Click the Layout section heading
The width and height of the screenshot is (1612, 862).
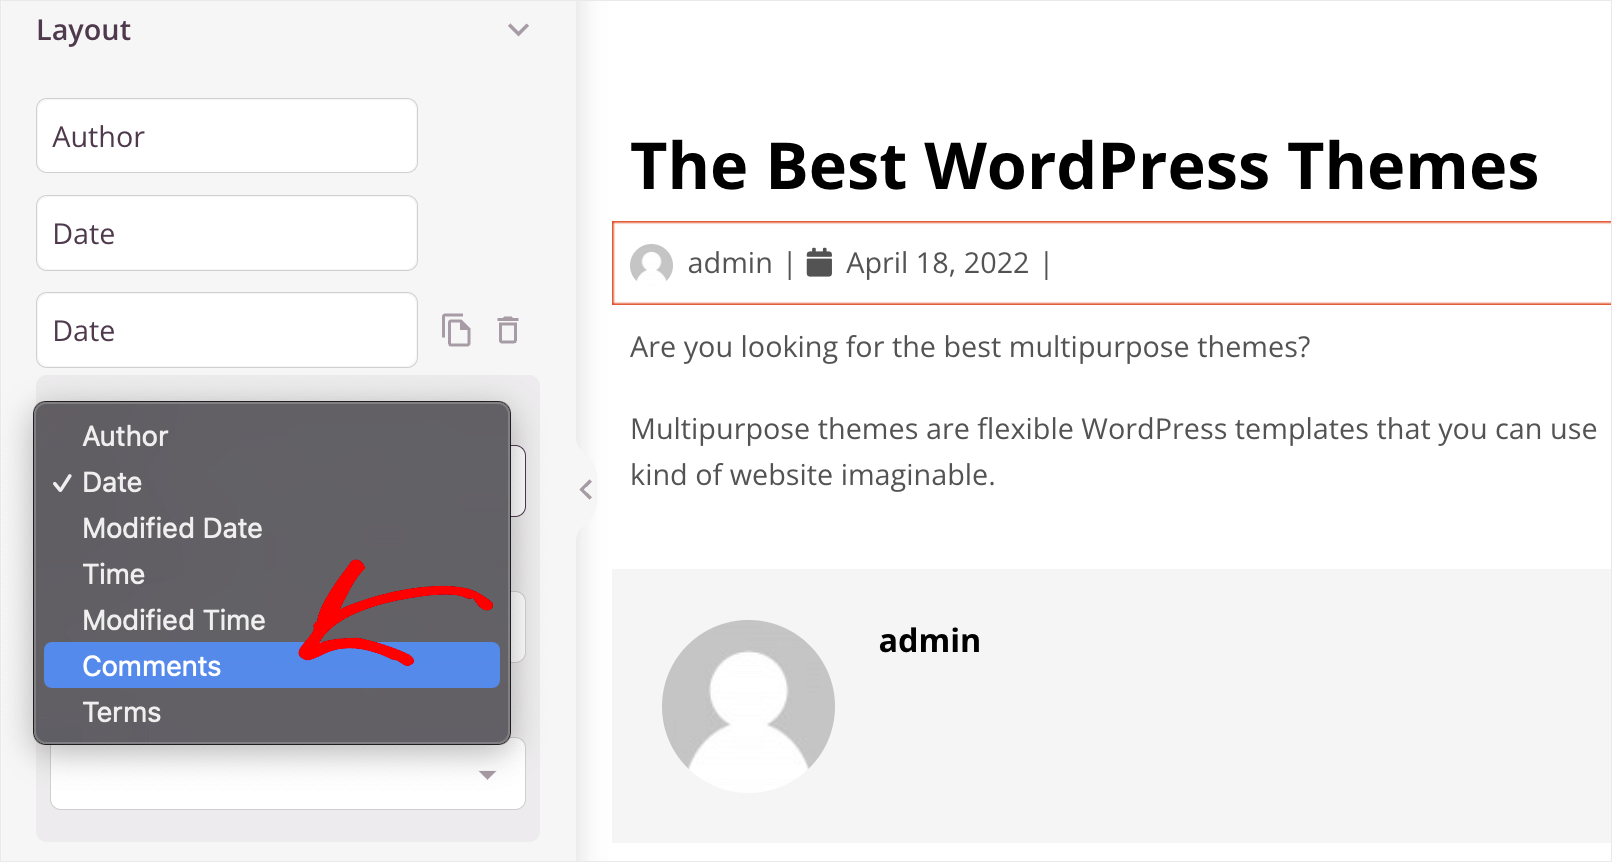pos(84,31)
